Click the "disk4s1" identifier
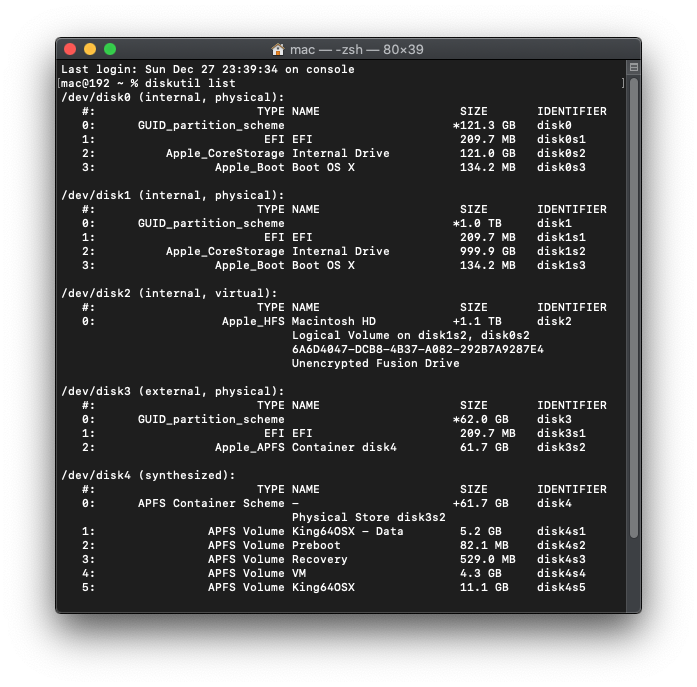 (x=561, y=531)
